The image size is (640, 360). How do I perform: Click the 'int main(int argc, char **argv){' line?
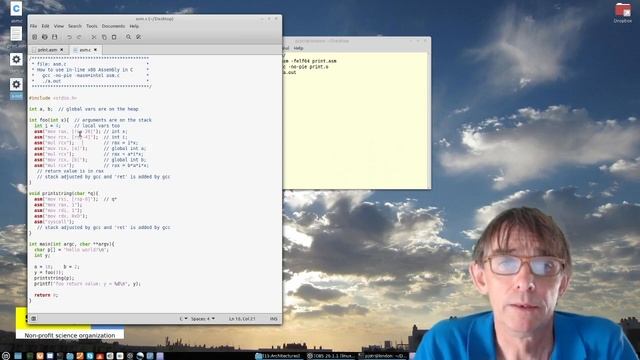(72, 244)
